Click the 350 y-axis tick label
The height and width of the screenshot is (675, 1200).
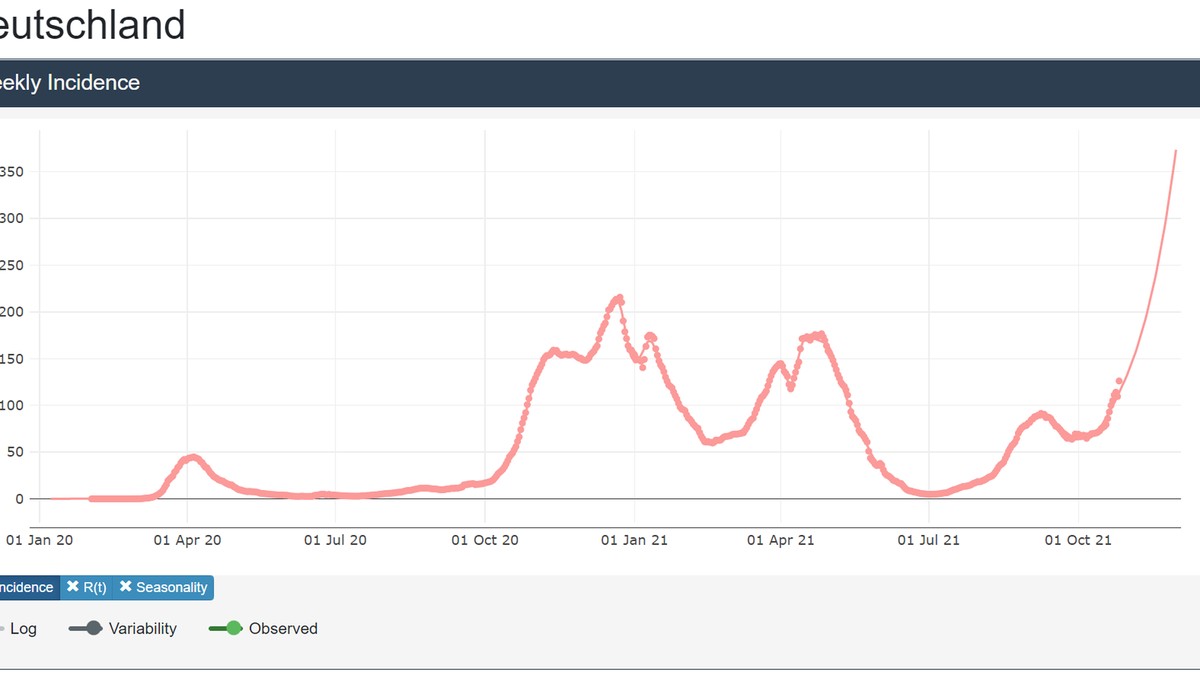[12, 172]
